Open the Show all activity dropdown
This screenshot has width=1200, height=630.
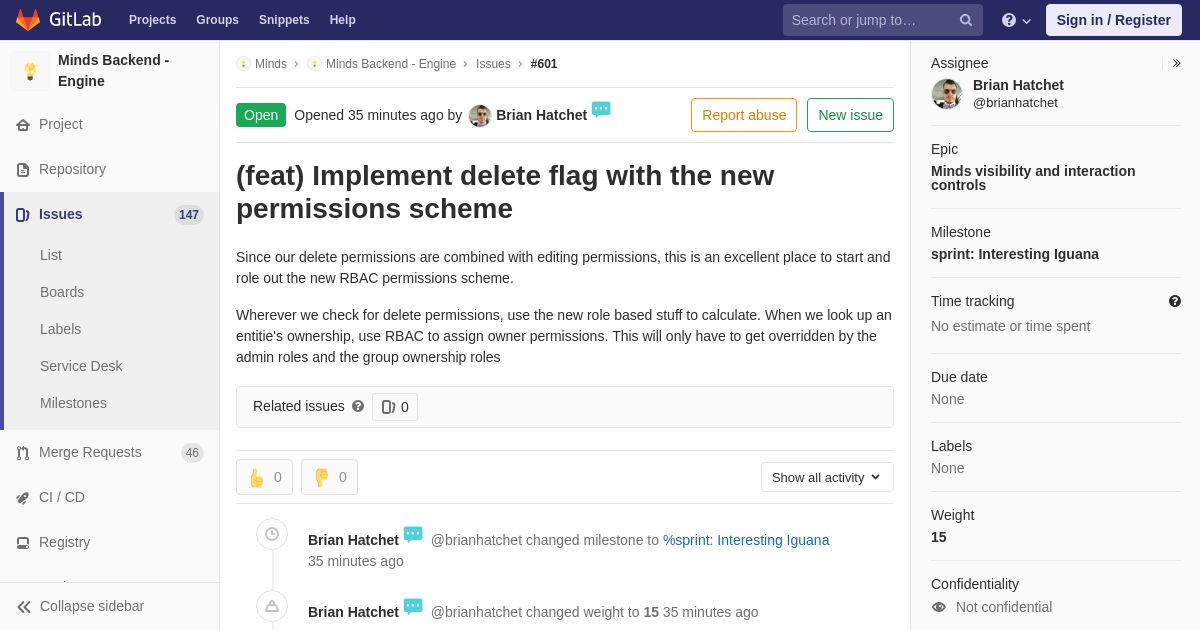click(827, 477)
